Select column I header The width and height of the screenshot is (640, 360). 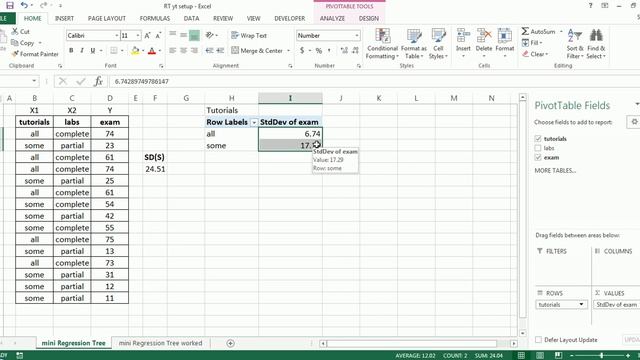pyautogui.click(x=290, y=98)
